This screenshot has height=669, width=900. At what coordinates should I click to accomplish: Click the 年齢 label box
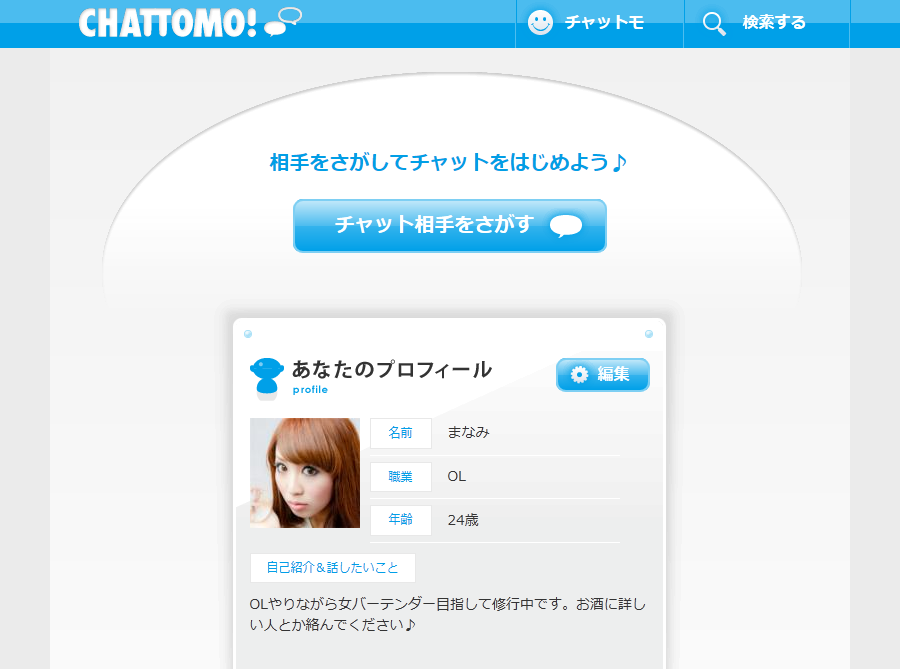[x=401, y=520]
